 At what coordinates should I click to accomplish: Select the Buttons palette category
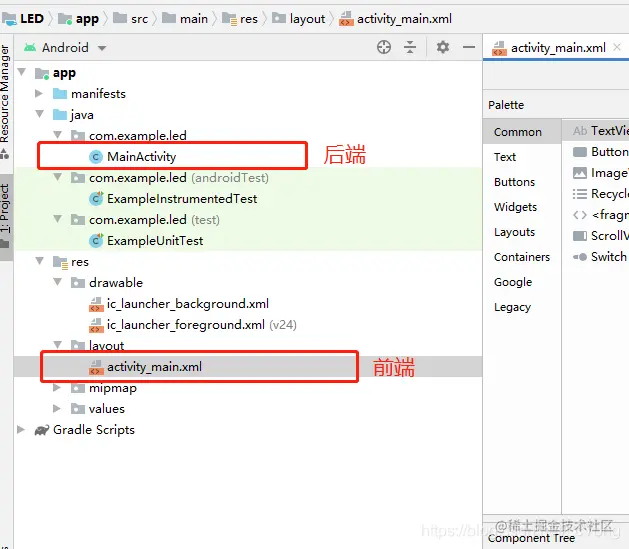point(515,182)
